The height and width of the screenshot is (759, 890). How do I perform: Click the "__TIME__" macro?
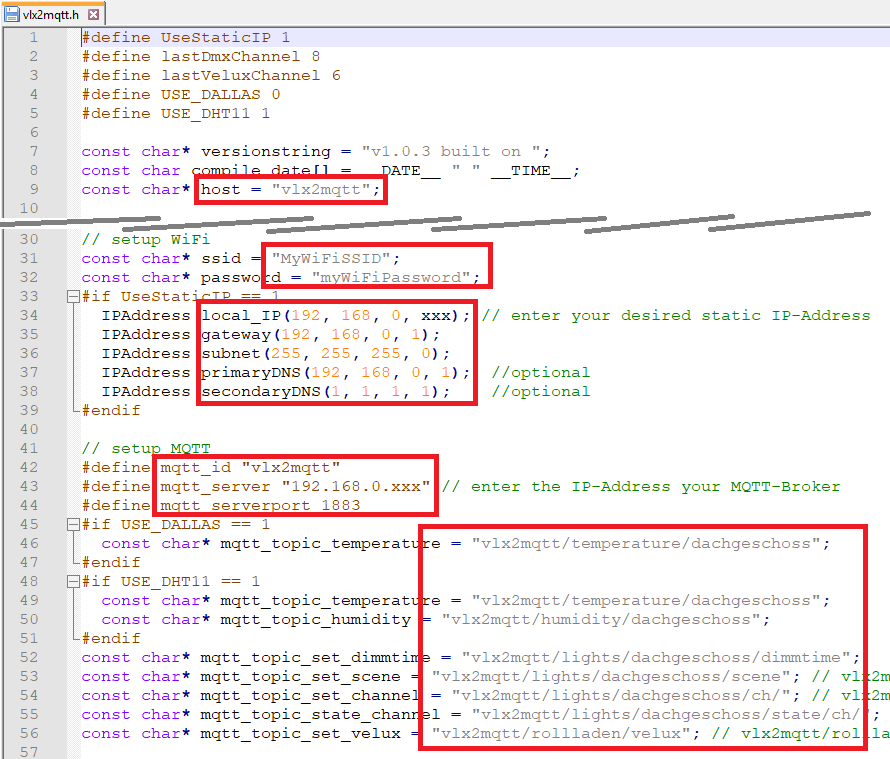pyautogui.click(x=531, y=171)
